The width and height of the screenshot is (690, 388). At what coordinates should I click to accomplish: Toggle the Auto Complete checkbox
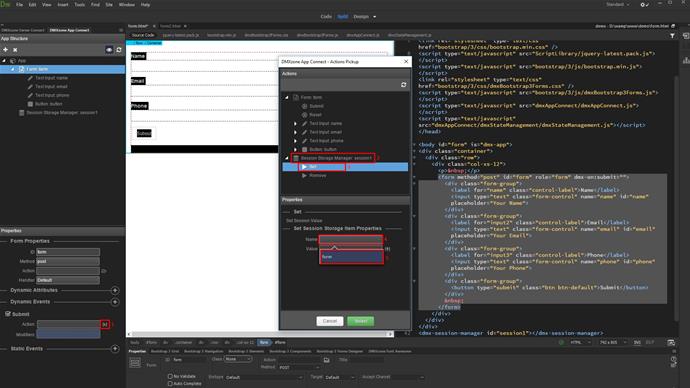coord(170,384)
